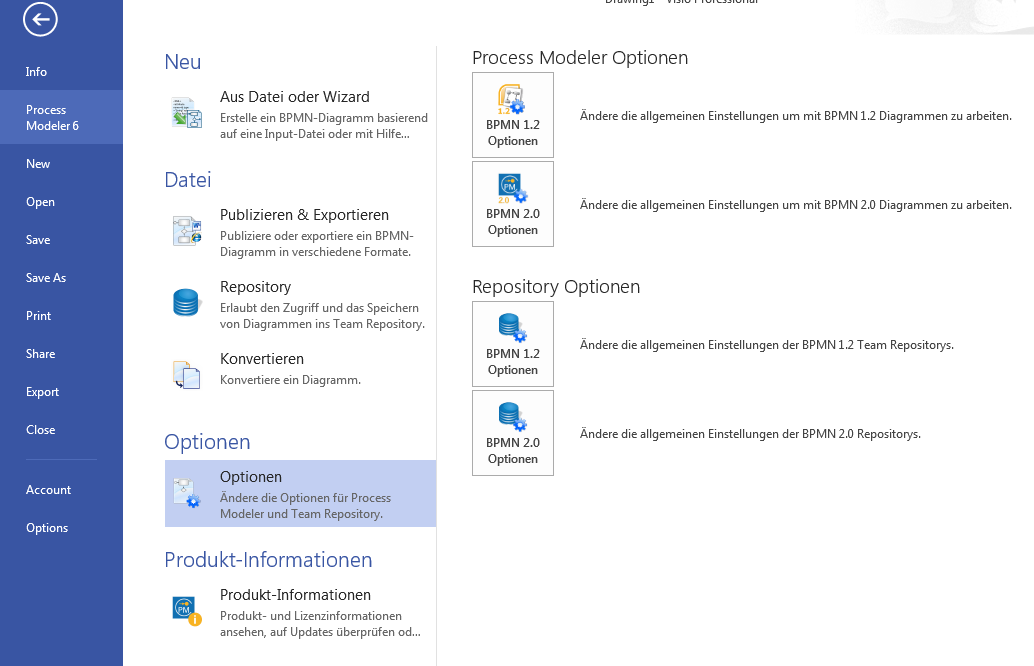Click the Repository database icon

187,303
